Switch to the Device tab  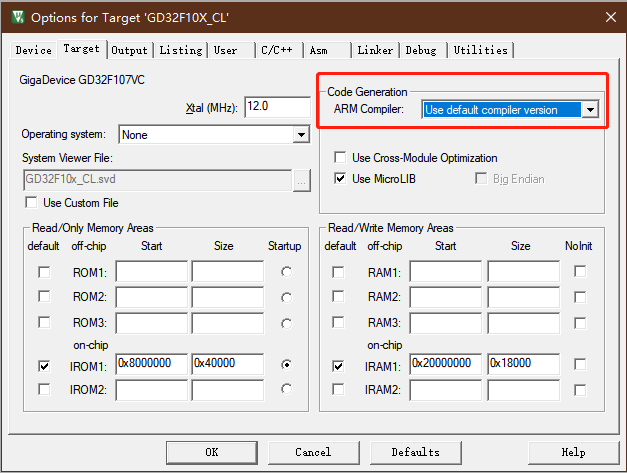34,50
